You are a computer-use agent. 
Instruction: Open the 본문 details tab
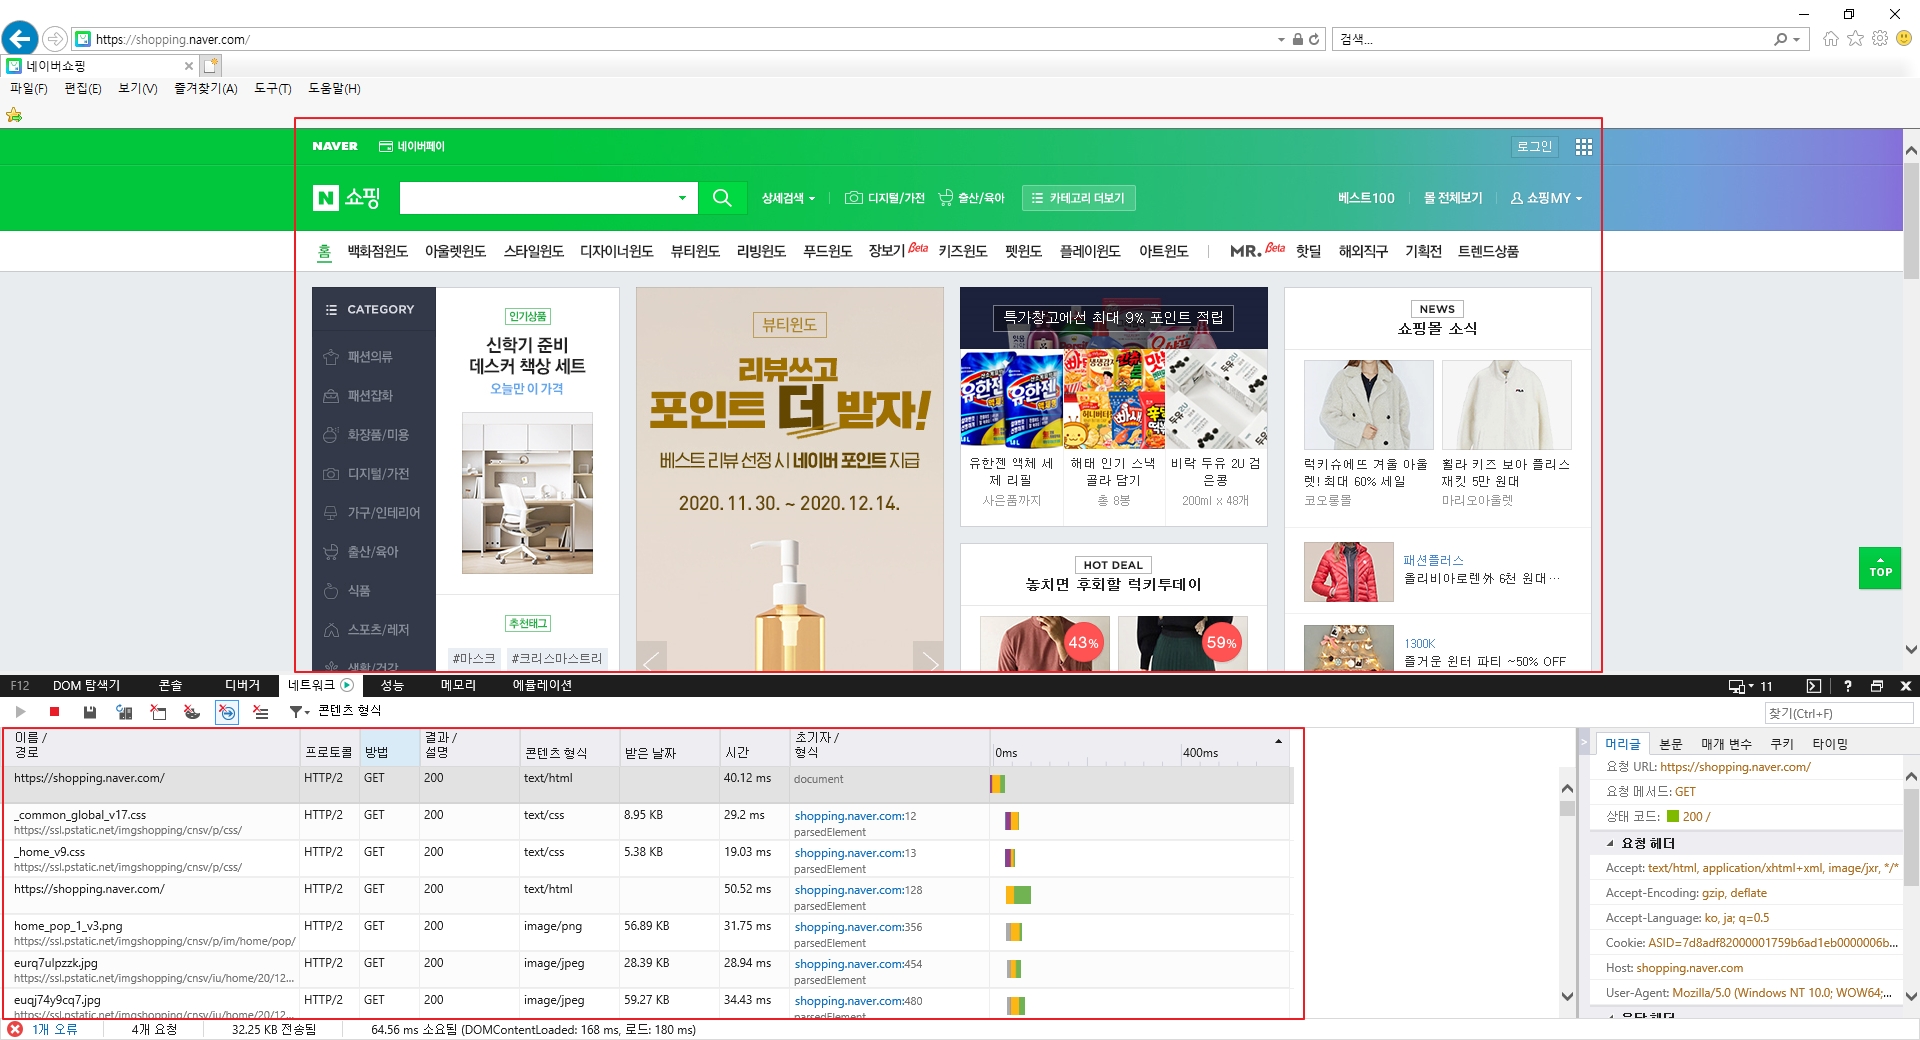(x=1671, y=744)
